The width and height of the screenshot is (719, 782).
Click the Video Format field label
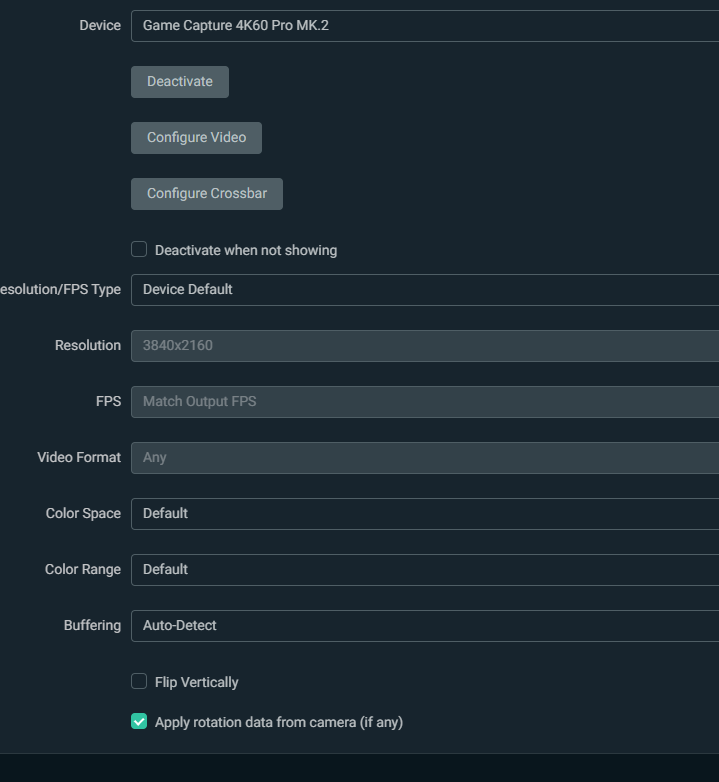[79, 457]
